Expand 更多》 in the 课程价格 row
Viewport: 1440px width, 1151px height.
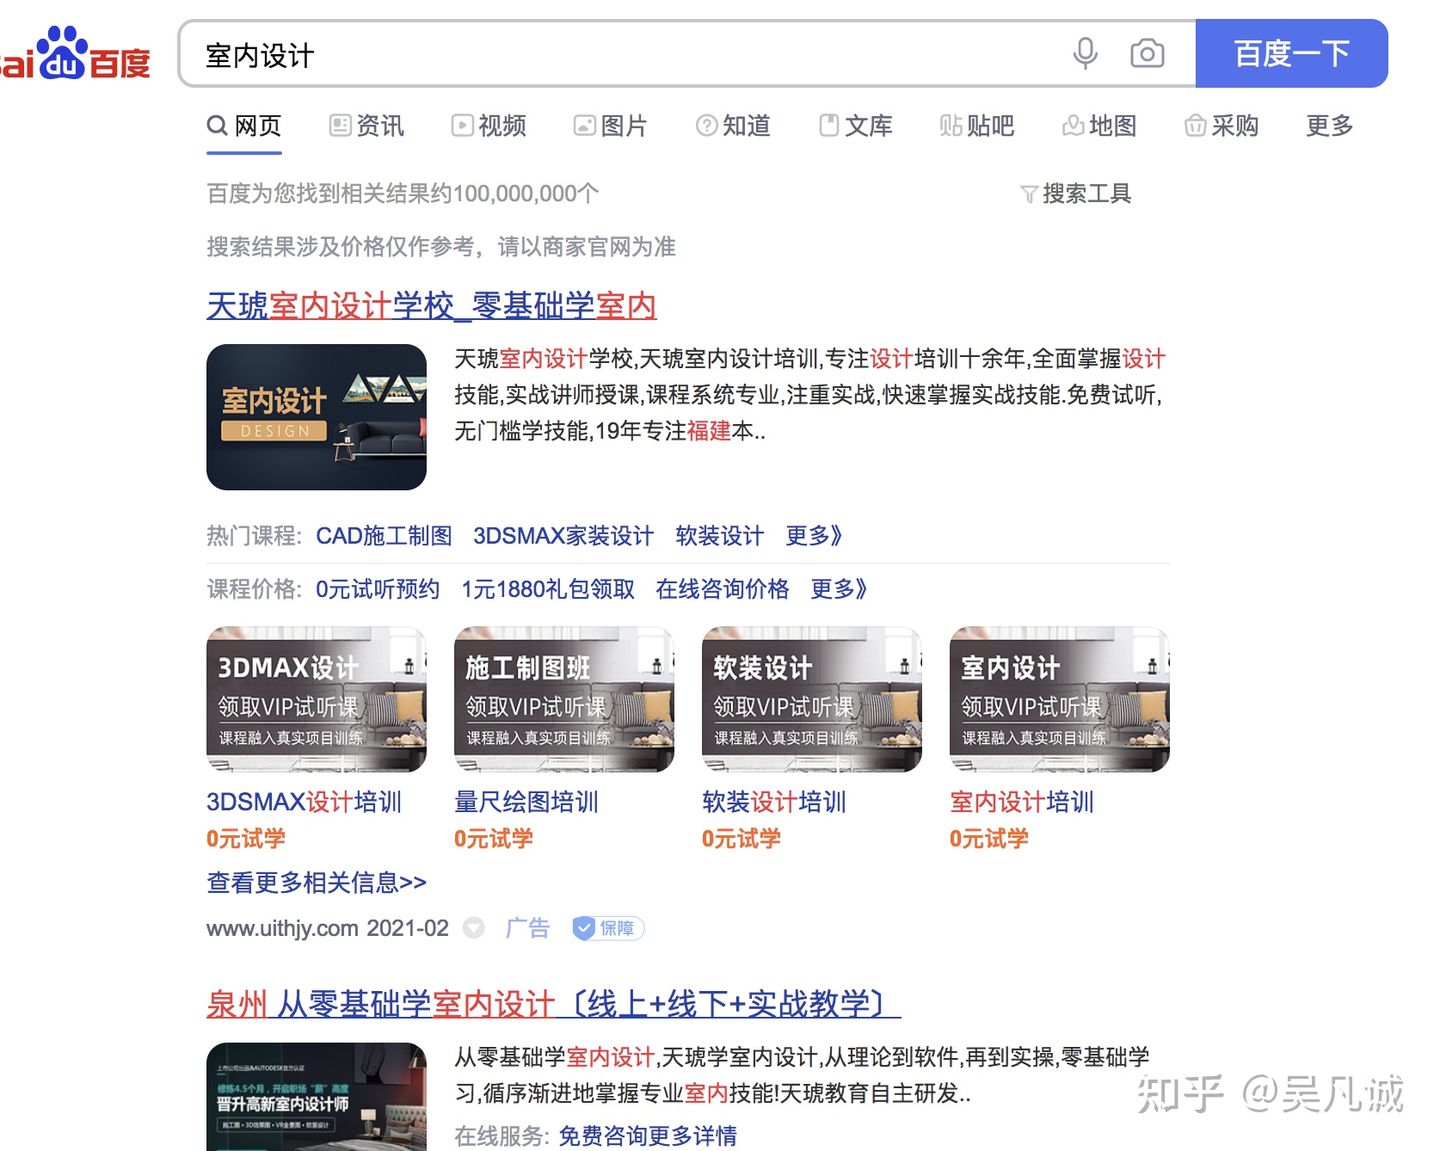[x=839, y=589]
